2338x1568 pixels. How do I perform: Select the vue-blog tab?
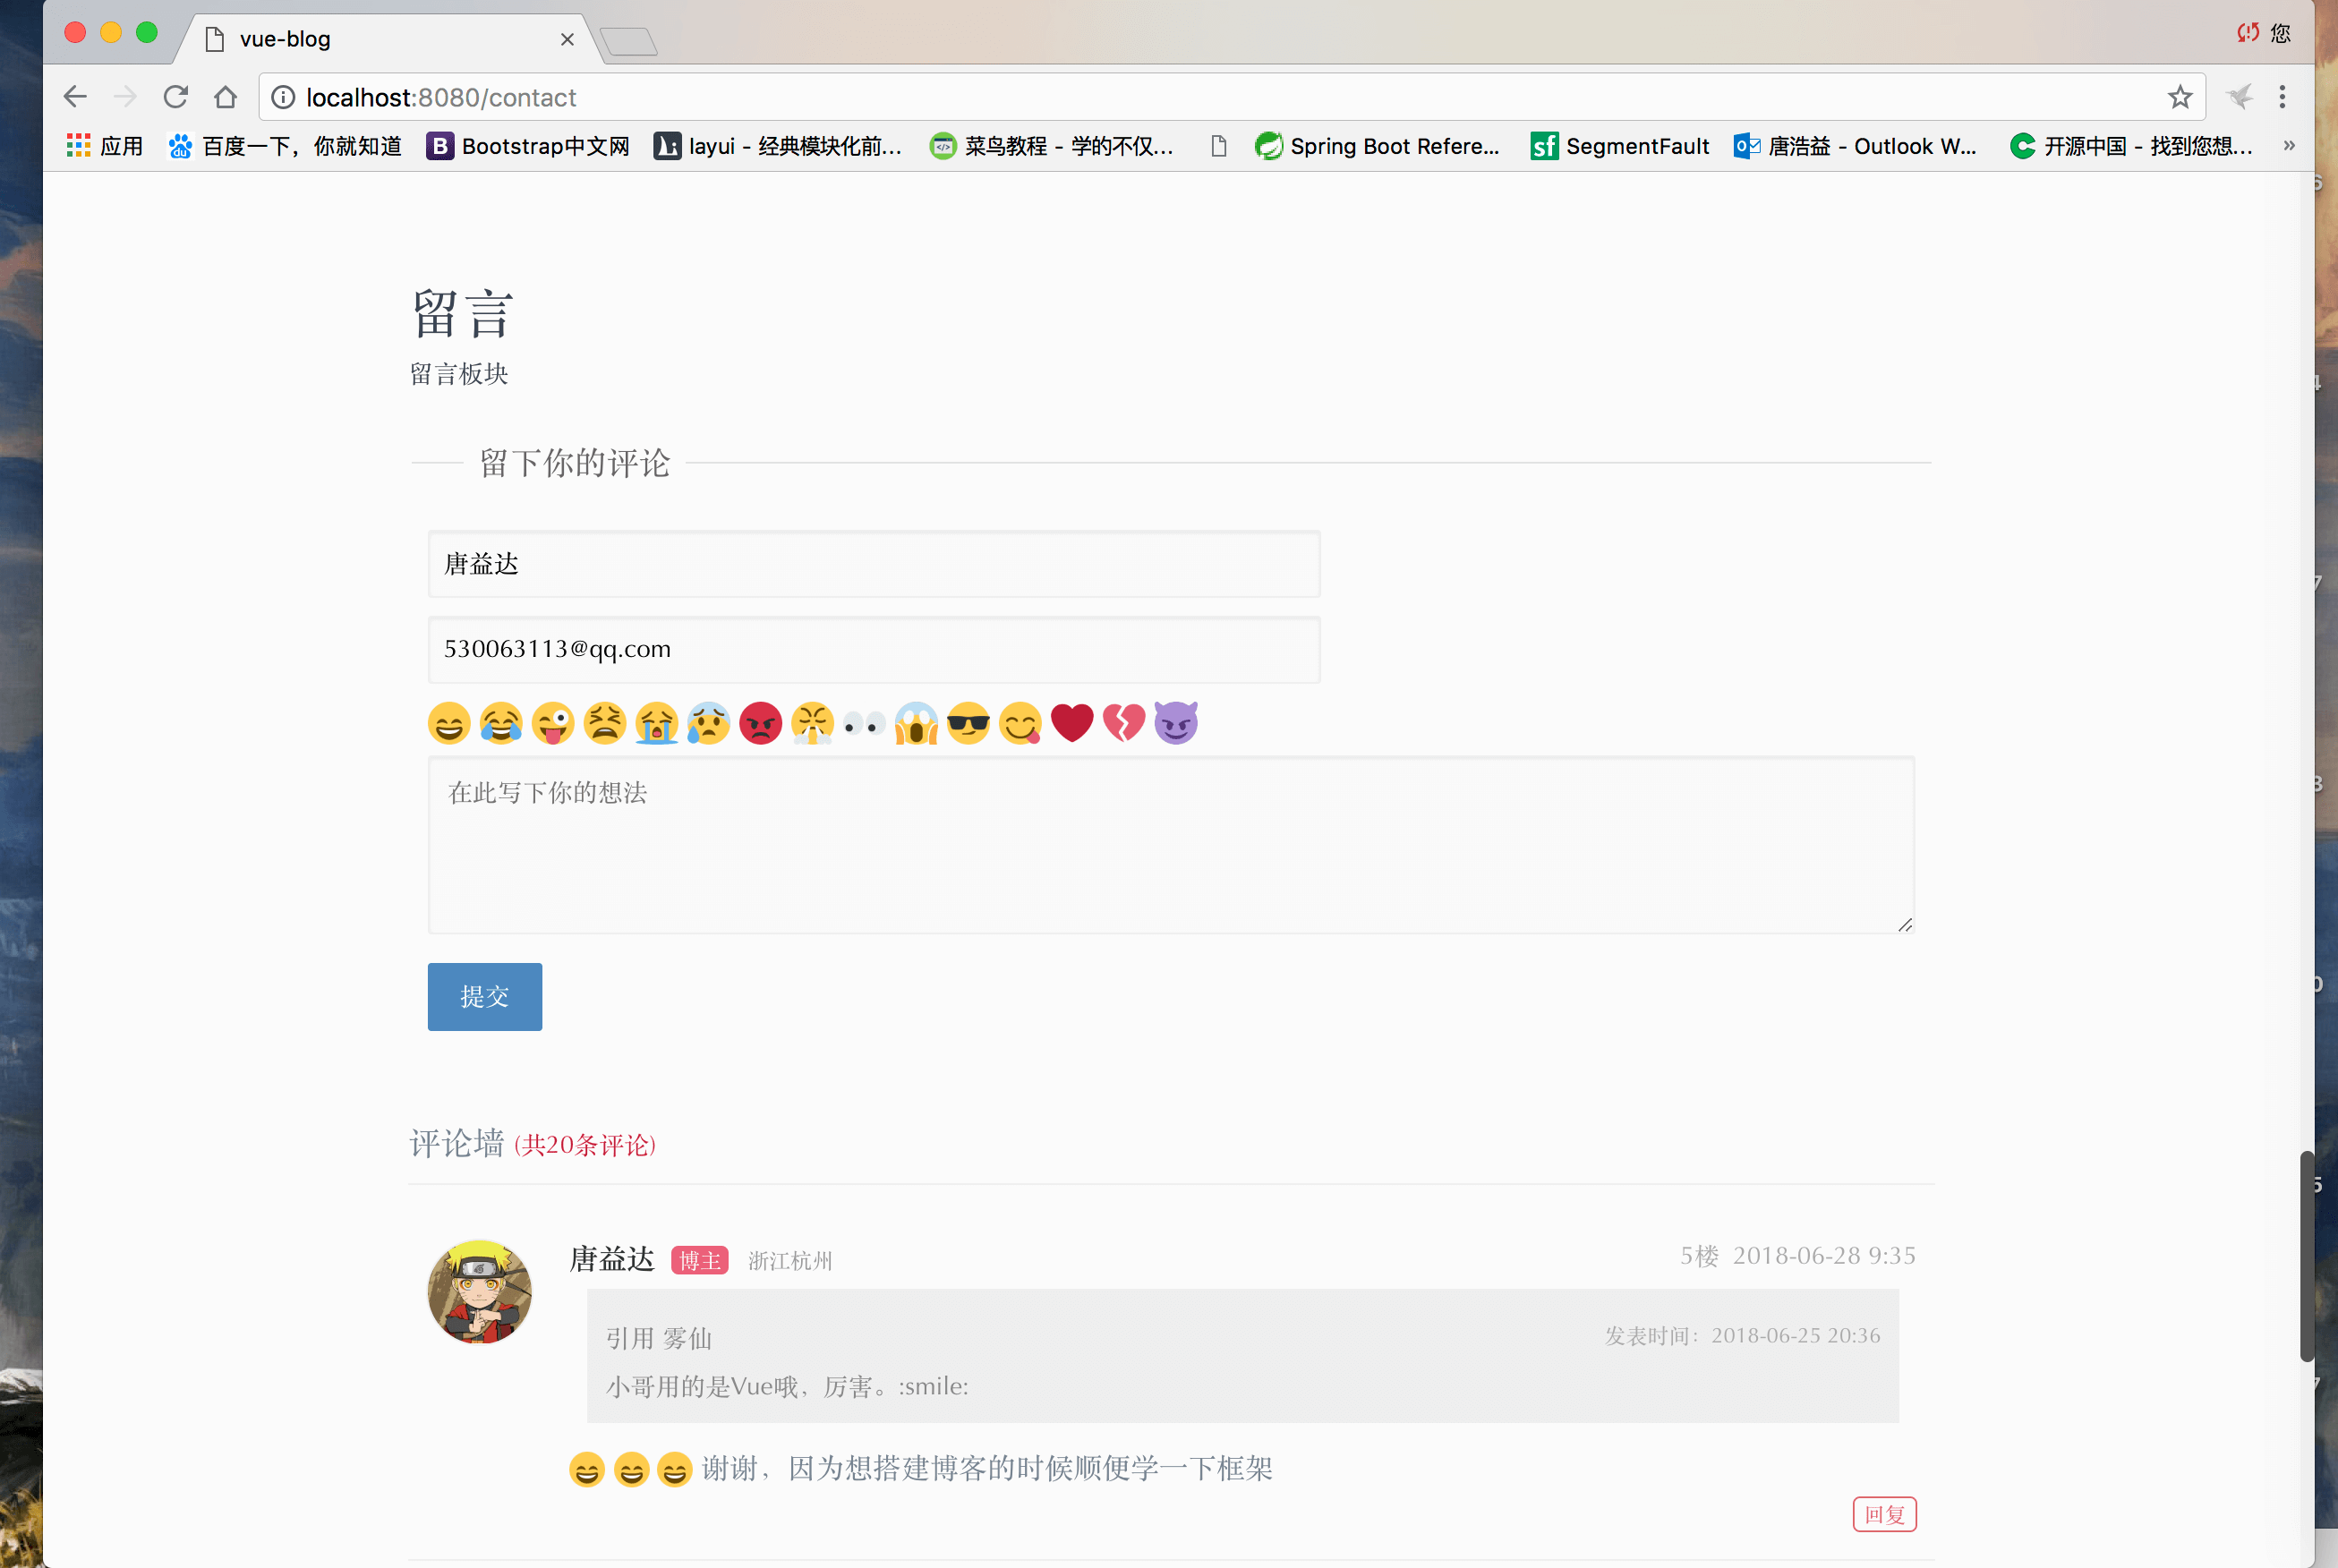[x=380, y=39]
